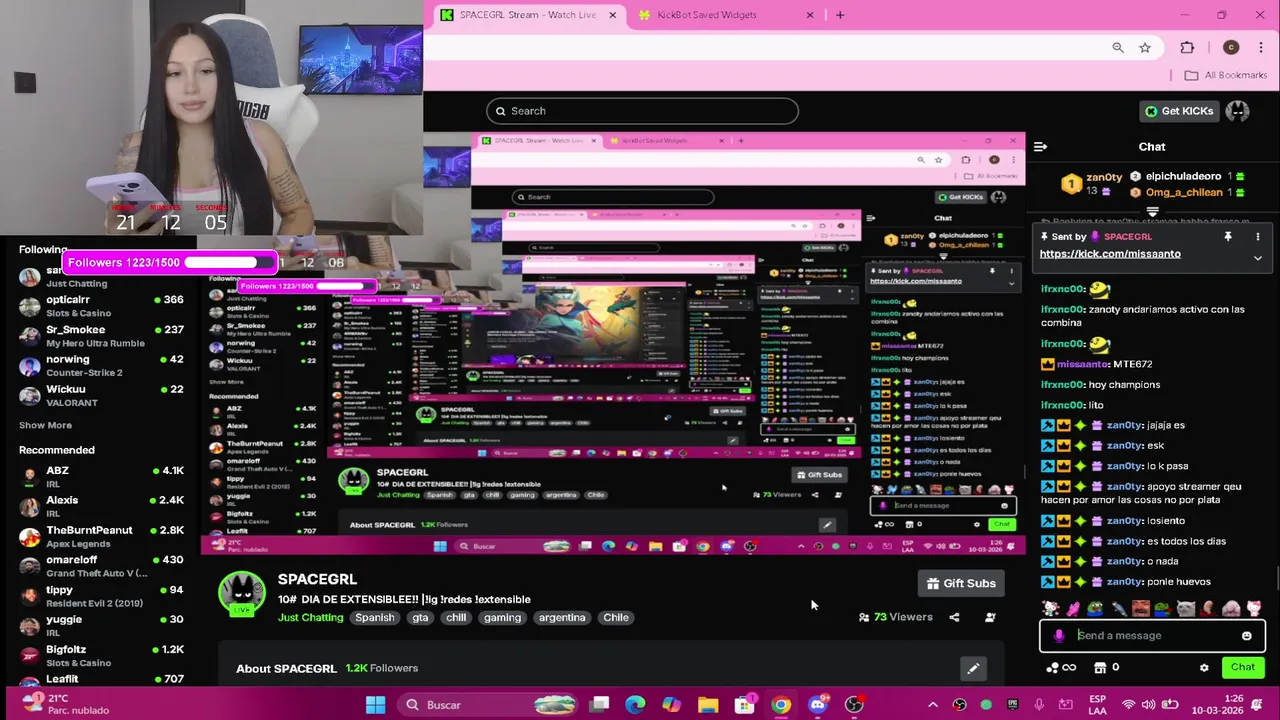Image resolution: width=1280 pixels, height=720 pixels.
Task: Open Chrome three-dot menu
Action: (x=1261, y=47)
